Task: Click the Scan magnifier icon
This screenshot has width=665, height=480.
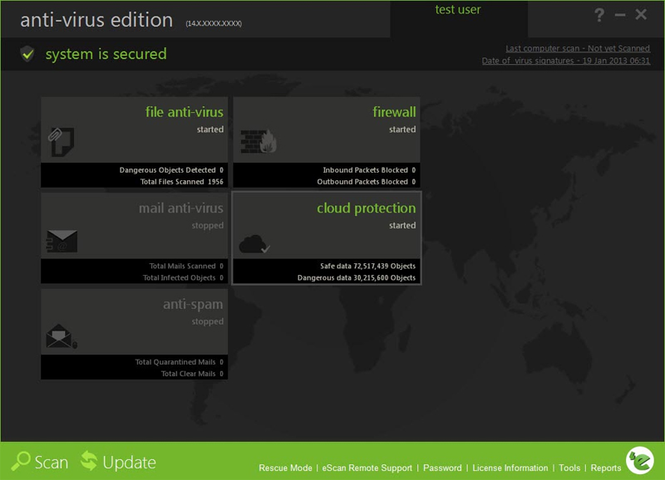Action: coord(21,461)
